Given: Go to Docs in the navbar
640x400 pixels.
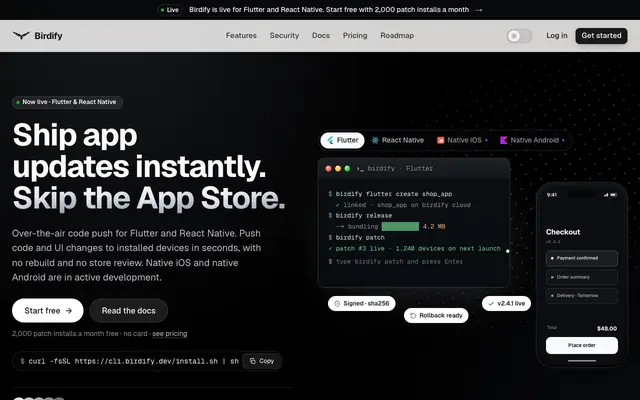Looking at the screenshot, I should point(321,36).
